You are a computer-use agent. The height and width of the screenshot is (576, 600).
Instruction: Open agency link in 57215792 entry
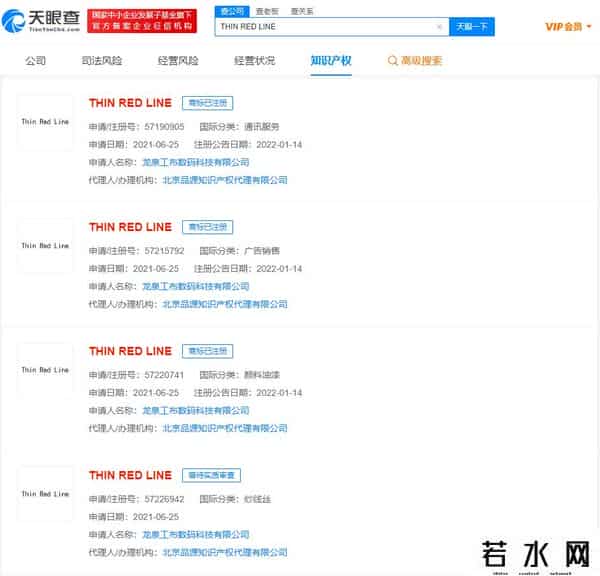click(x=225, y=304)
